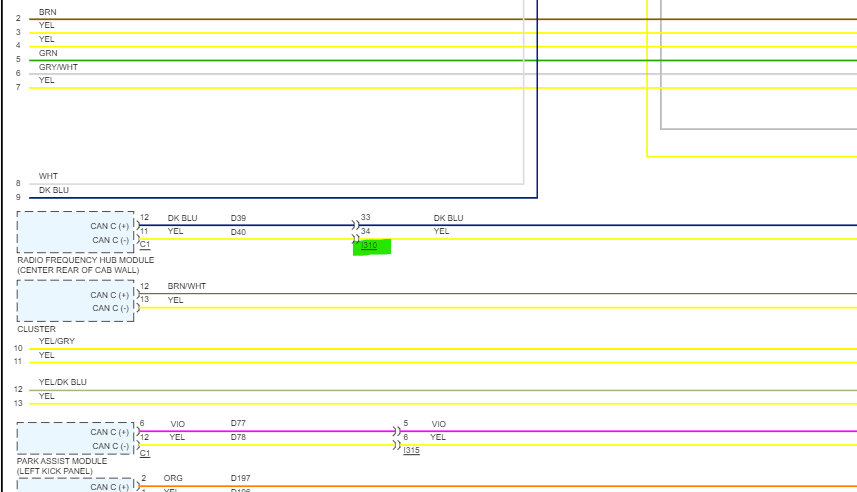Click CAN C (-) in Cluster box

point(110,308)
